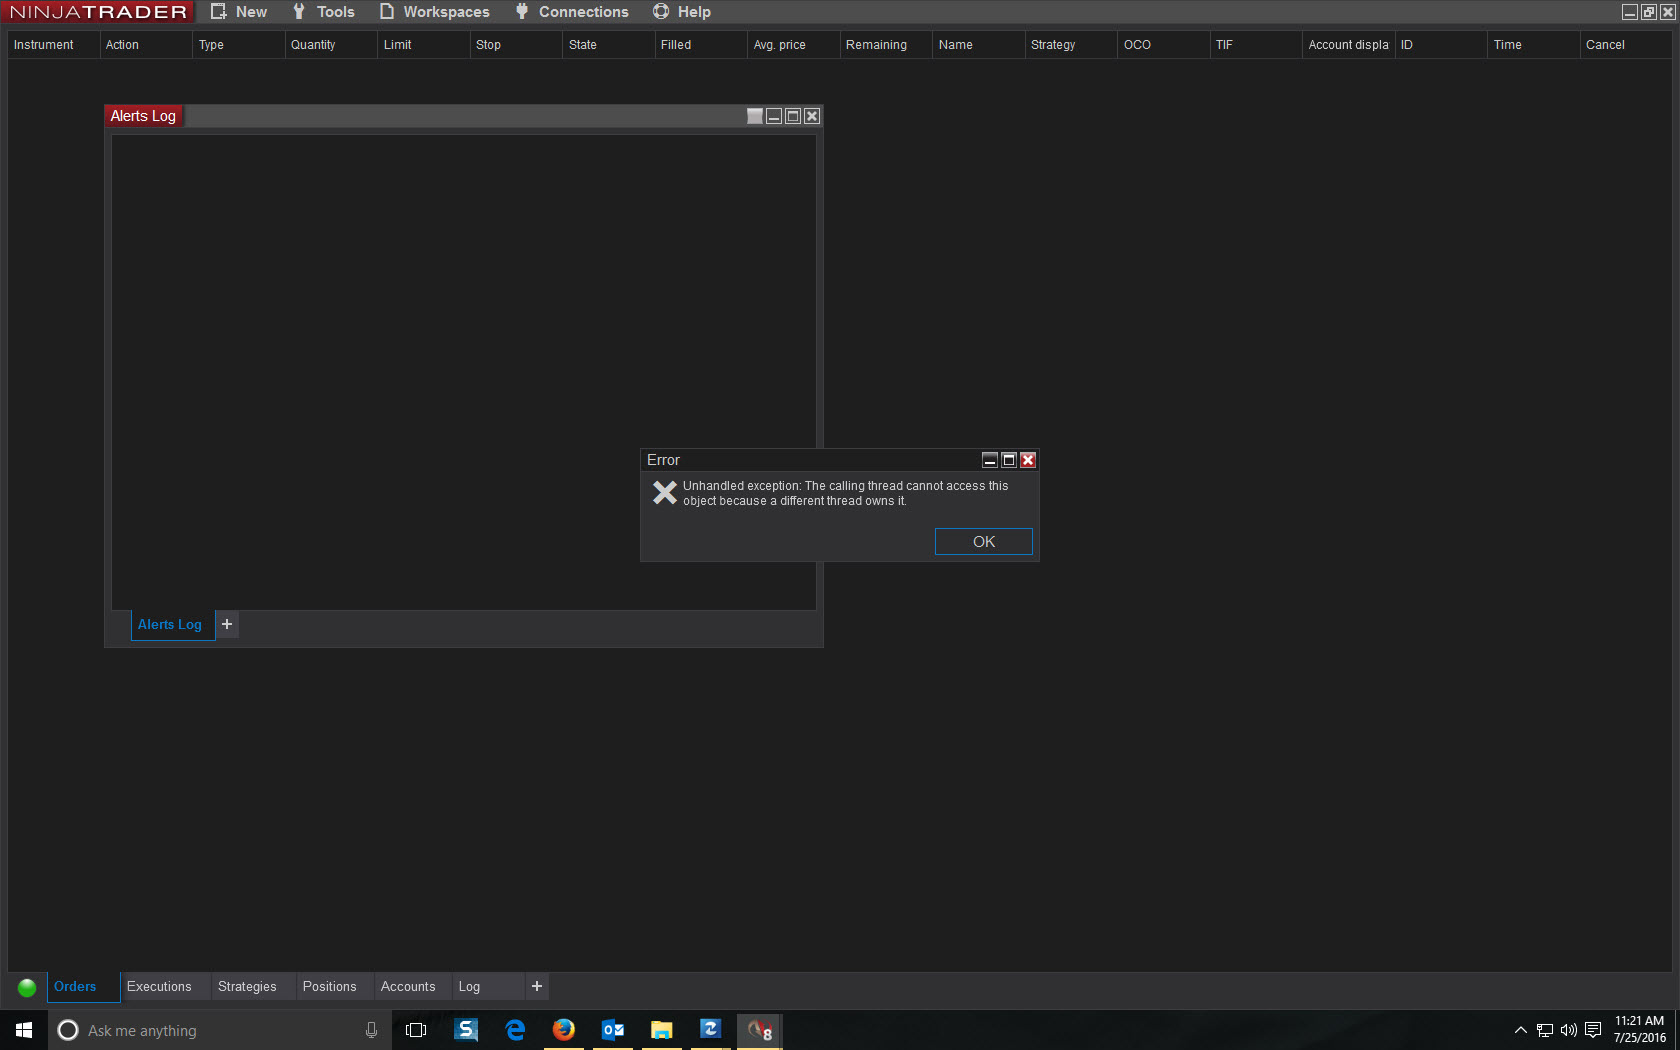
Task: Click the Stop column header
Action: pos(516,45)
